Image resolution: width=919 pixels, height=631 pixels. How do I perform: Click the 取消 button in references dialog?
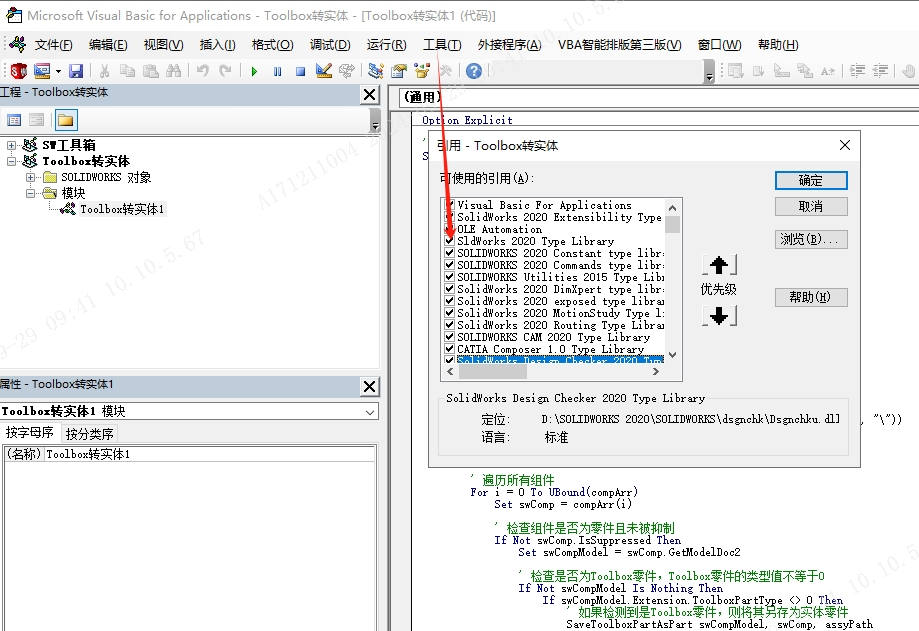click(811, 206)
